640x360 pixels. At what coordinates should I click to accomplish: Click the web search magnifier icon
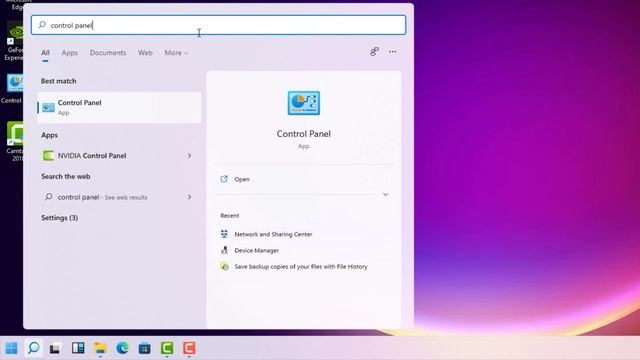click(49, 197)
